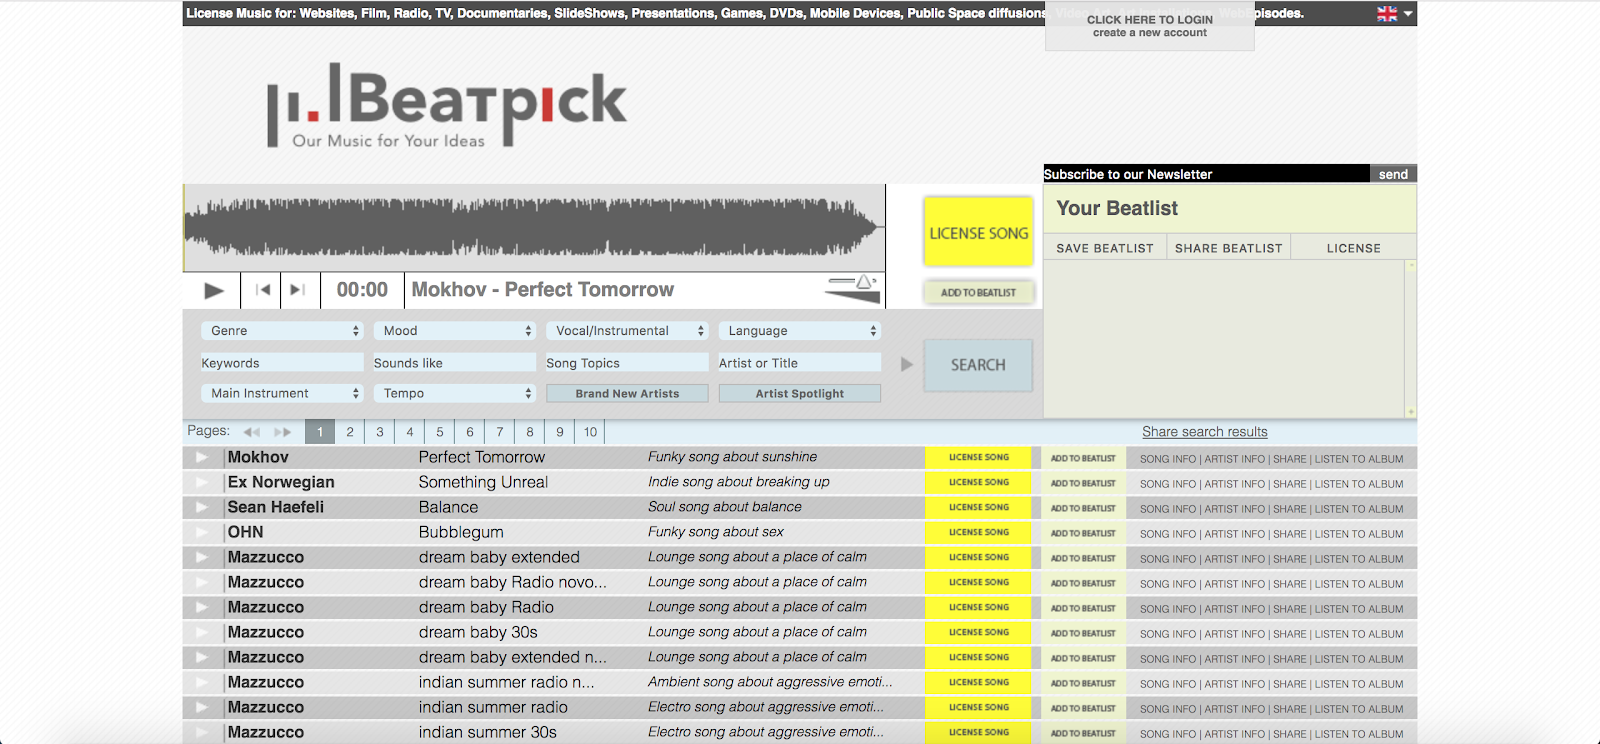Viewport: 1600px width, 744px height.
Task: Go to results page 2
Action: click(x=350, y=432)
